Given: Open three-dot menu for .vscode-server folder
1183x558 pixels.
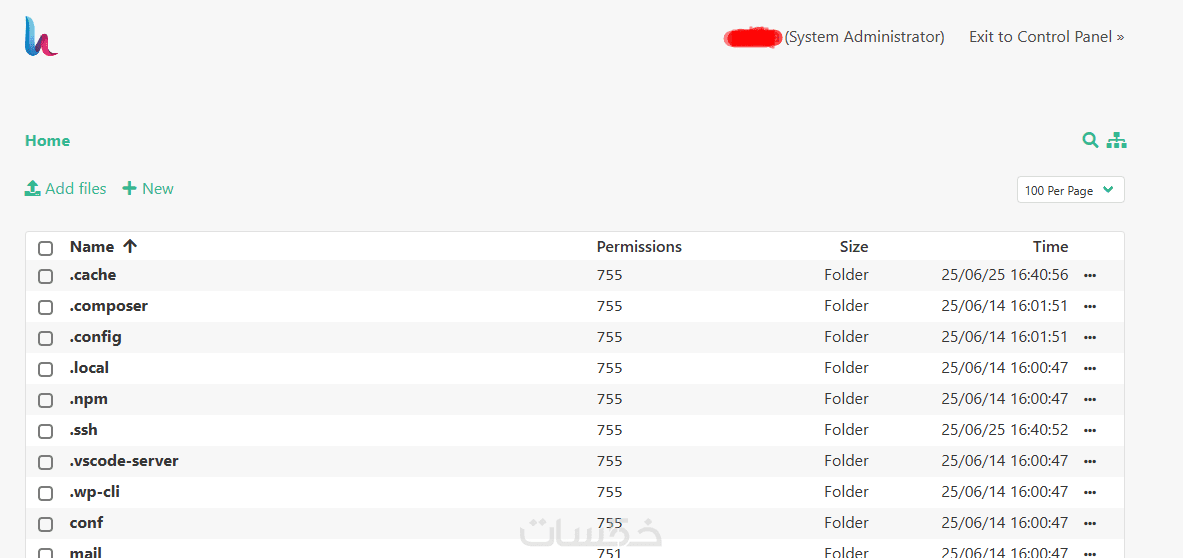Looking at the screenshot, I should tap(1090, 461).
